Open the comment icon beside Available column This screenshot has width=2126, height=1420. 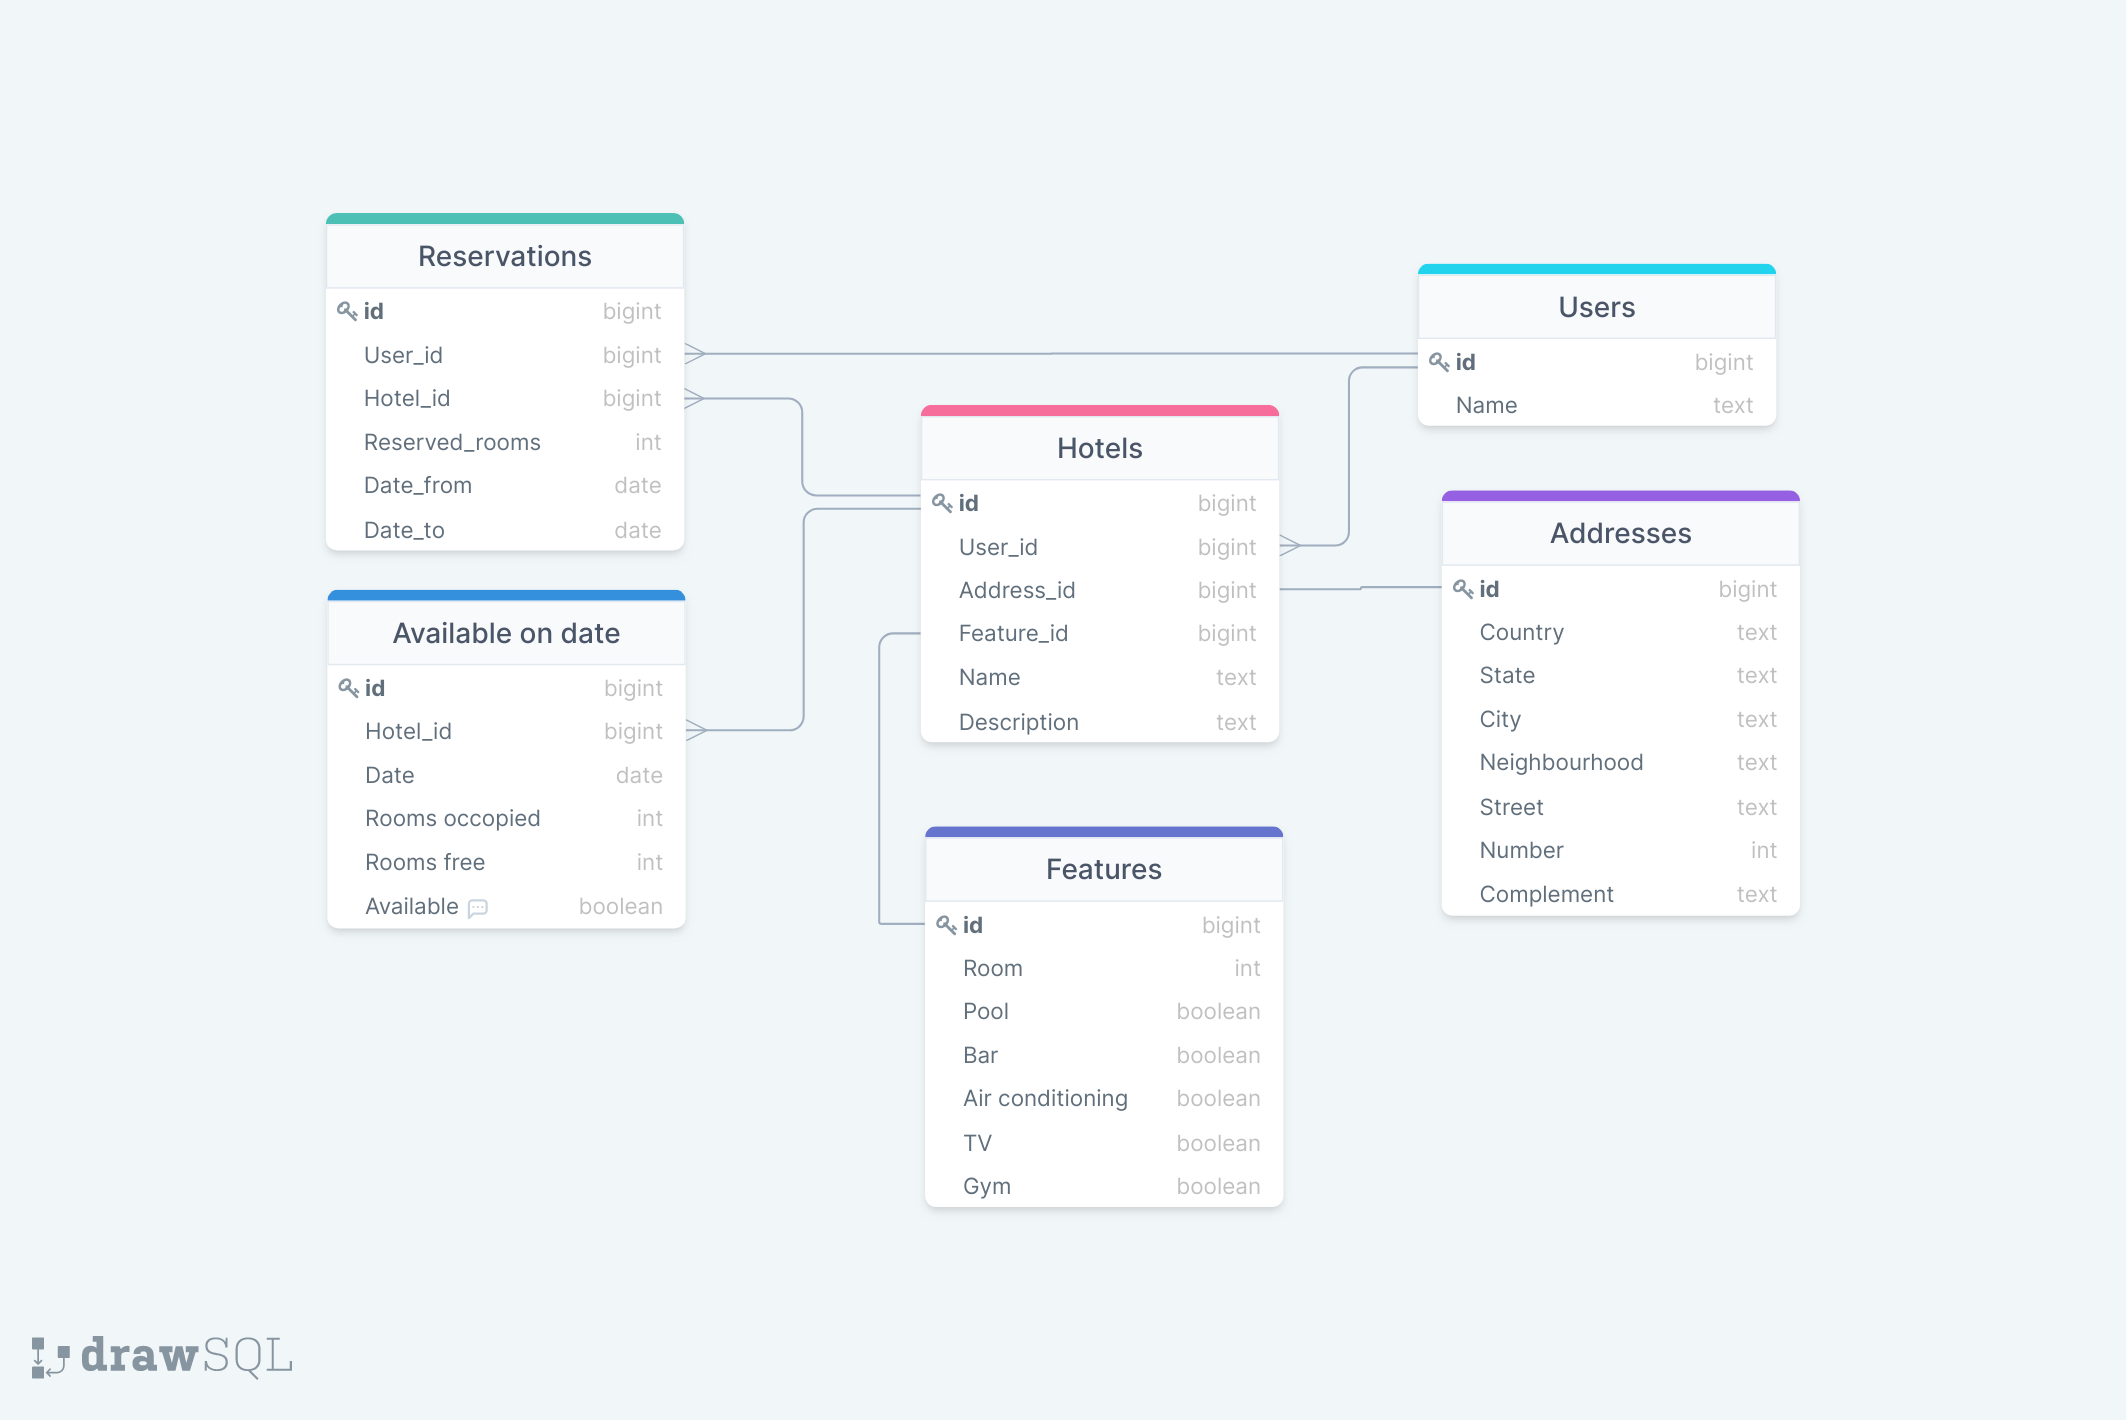click(478, 908)
